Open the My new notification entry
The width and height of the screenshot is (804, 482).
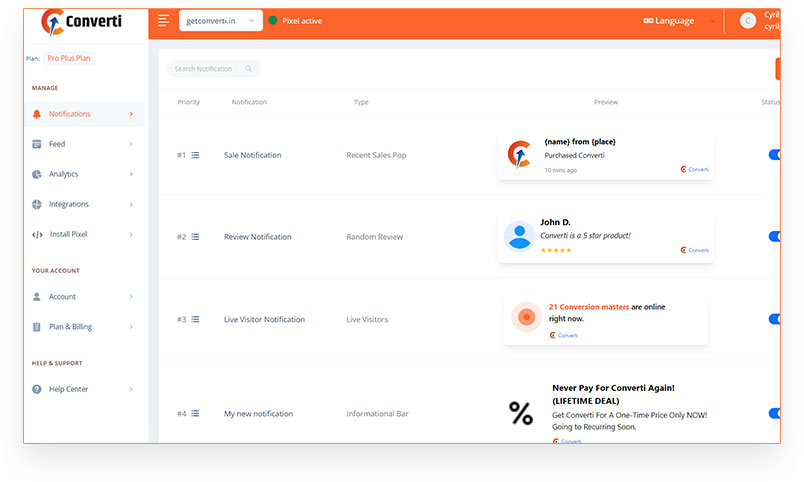tap(258, 414)
